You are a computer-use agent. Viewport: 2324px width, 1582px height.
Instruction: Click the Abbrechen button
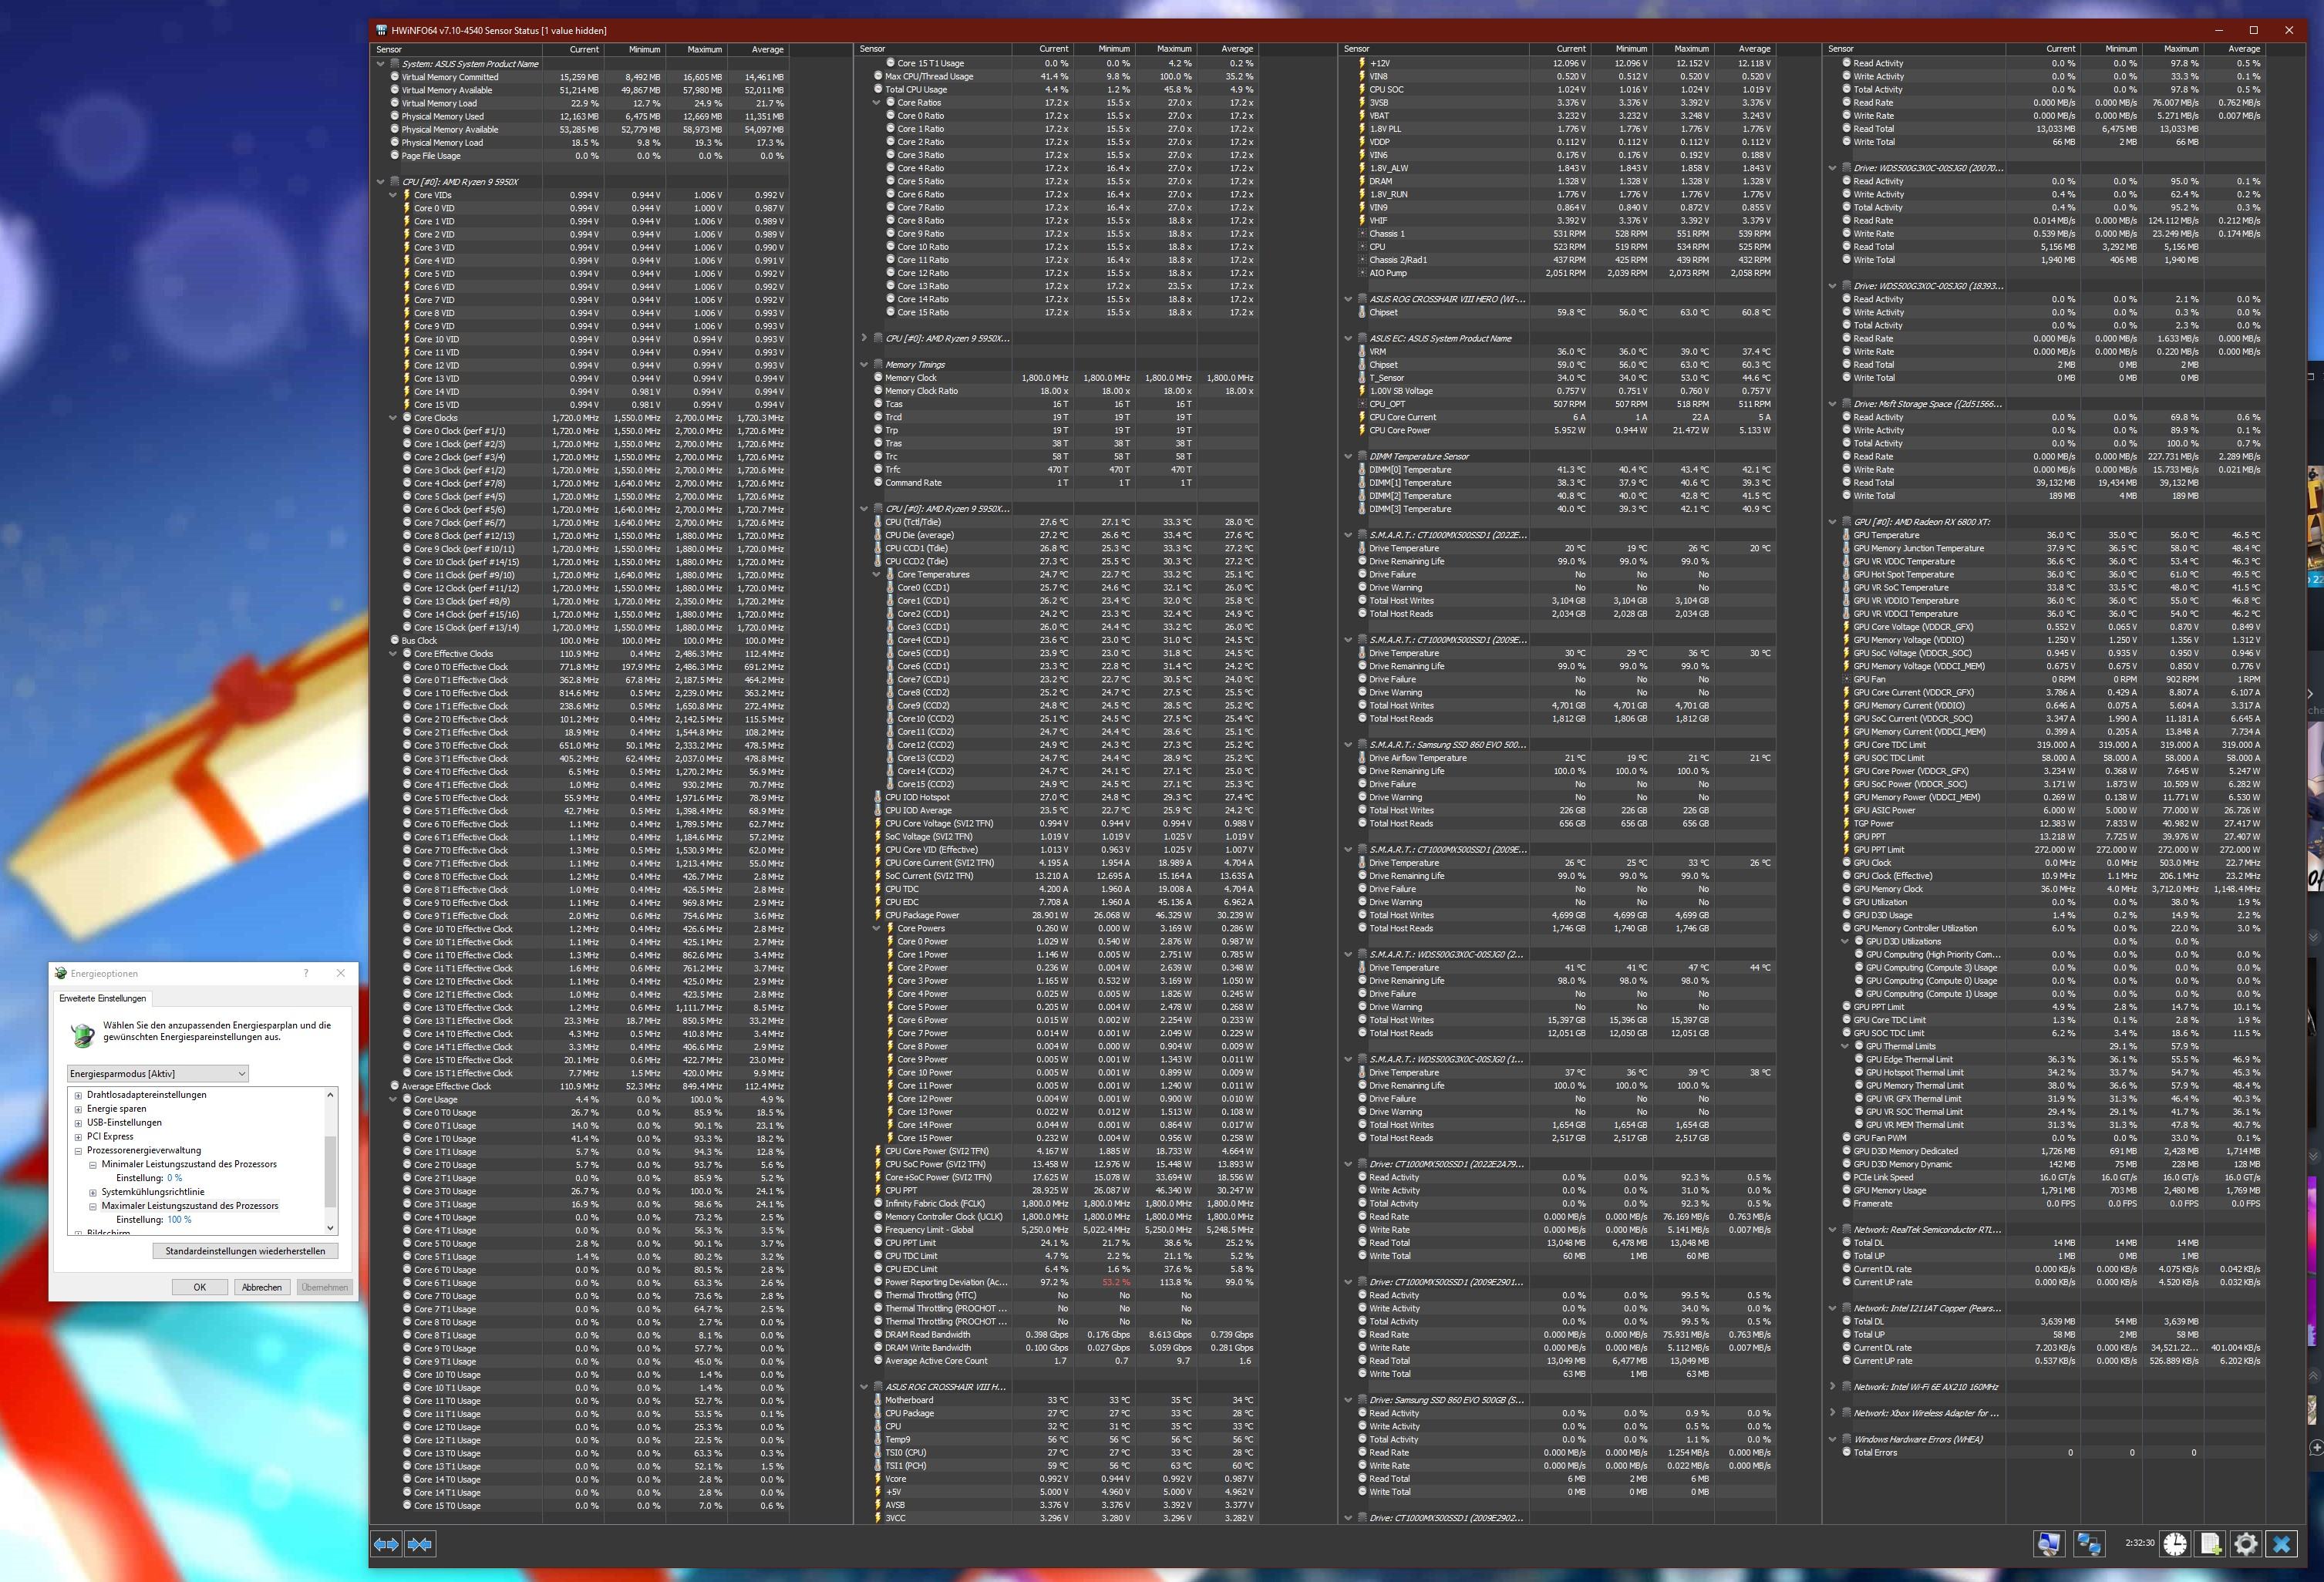[262, 1287]
